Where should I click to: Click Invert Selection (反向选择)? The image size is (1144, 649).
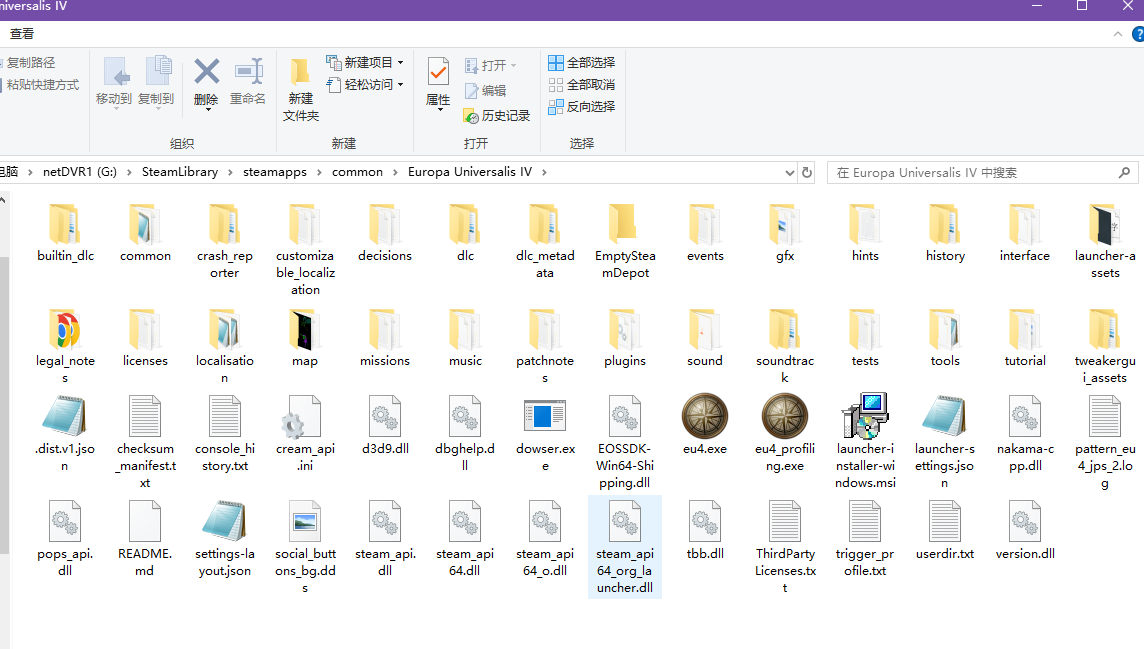click(581, 107)
